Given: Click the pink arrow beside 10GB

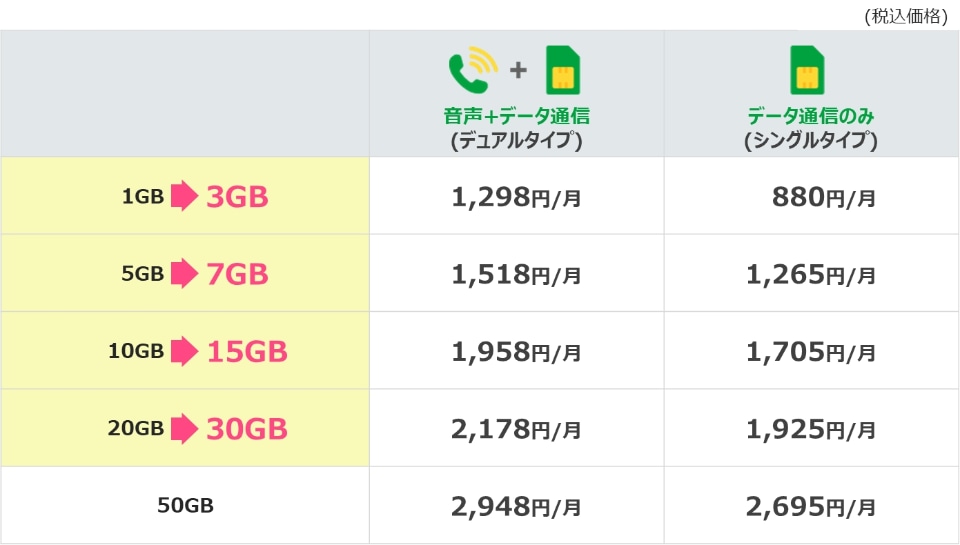Looking at the screenshot, I should pos(183,351).
